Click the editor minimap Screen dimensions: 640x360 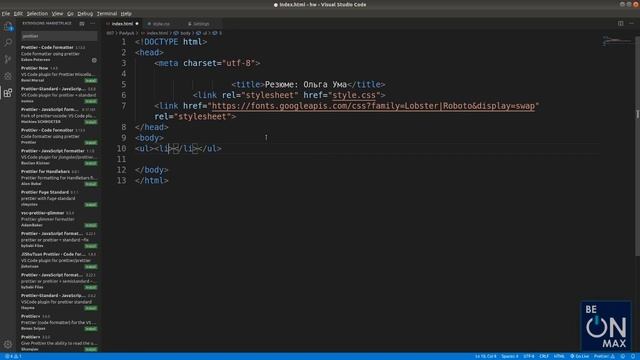coord(617,41)
